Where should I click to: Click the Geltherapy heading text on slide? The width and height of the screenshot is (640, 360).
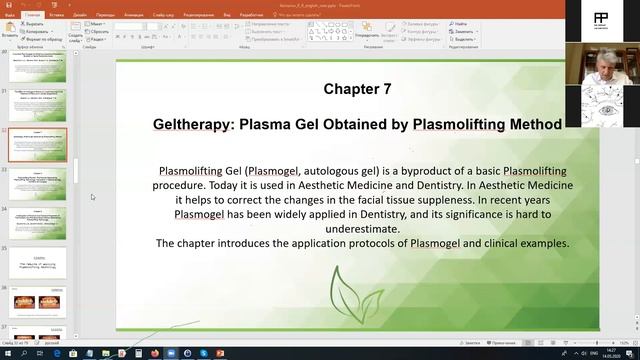coord(357,124)
